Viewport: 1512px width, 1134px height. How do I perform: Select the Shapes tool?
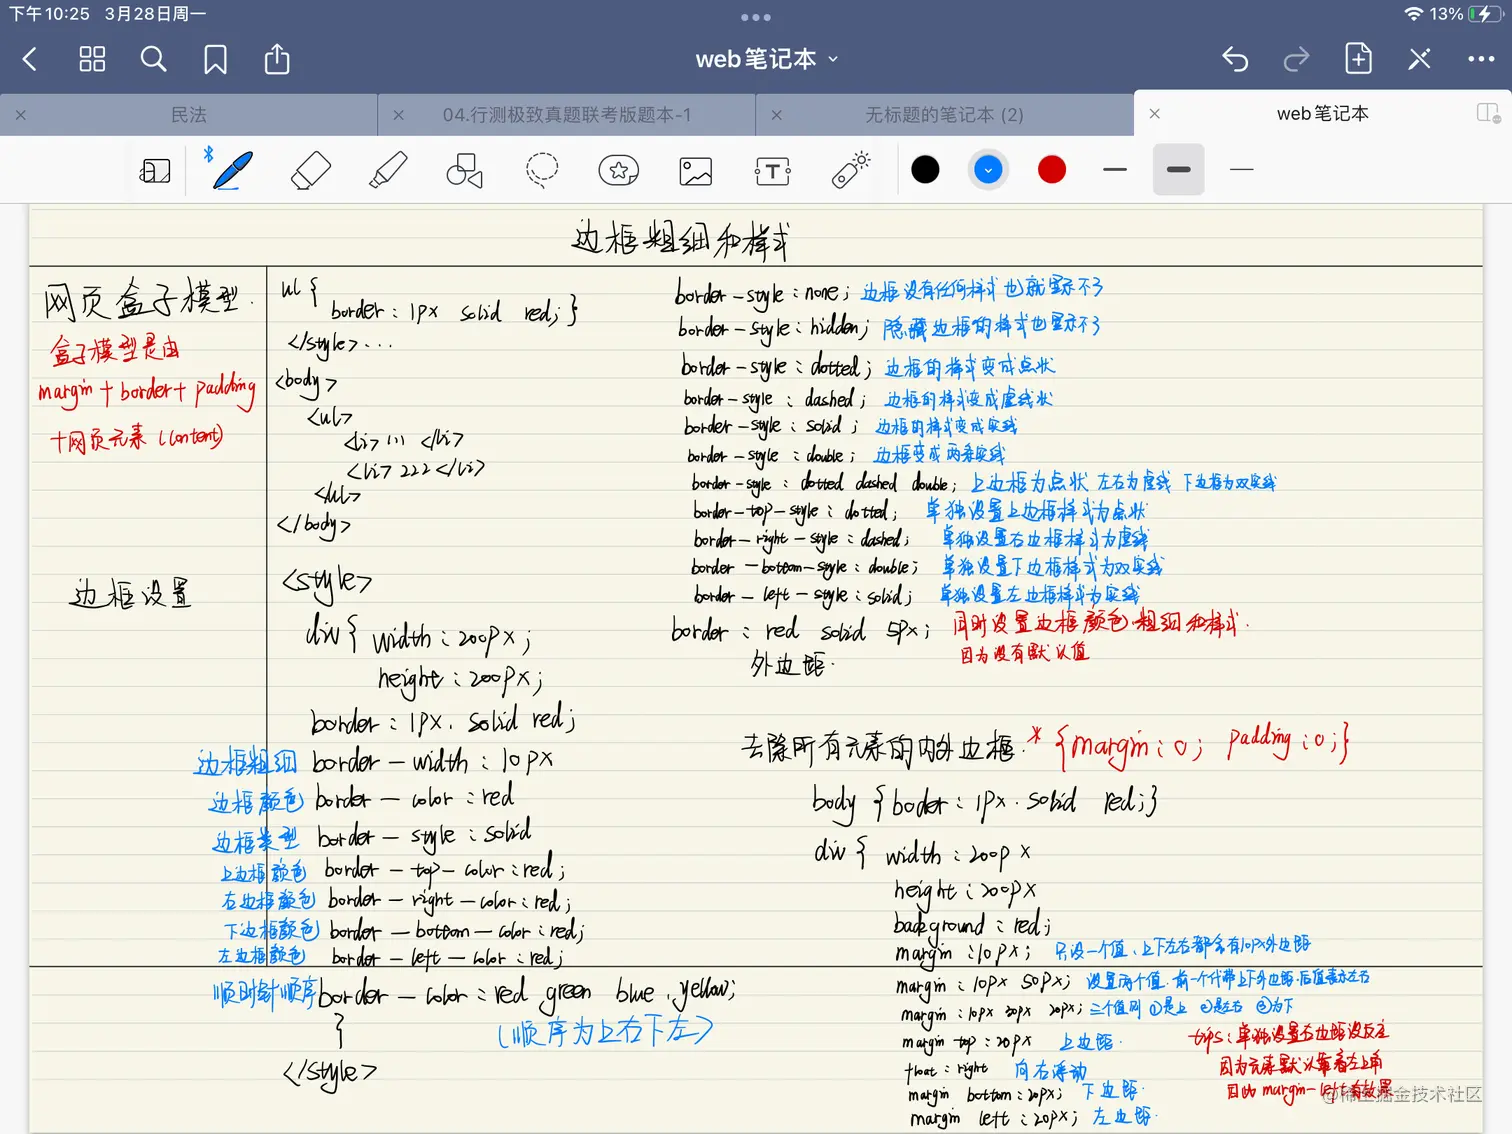click(464, 170)
